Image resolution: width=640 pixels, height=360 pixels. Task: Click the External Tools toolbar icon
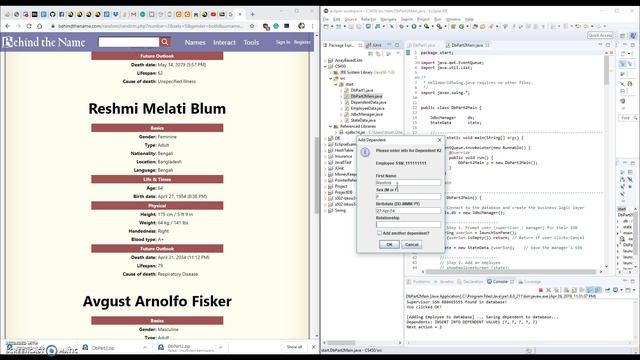pos(439,27)
